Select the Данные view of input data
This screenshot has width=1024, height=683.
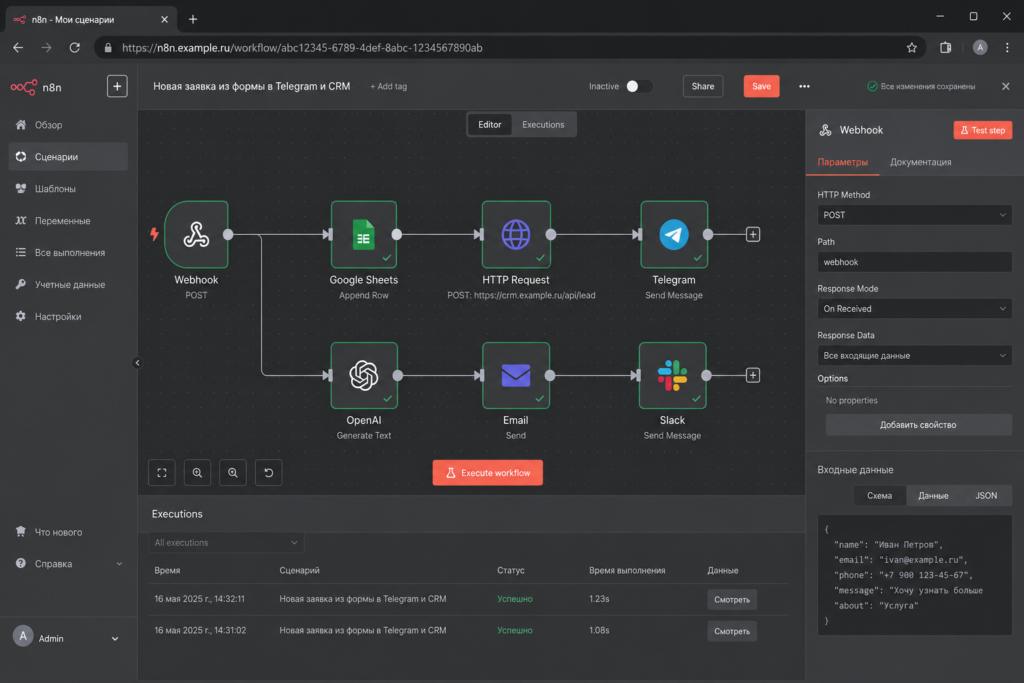point(933,496)
